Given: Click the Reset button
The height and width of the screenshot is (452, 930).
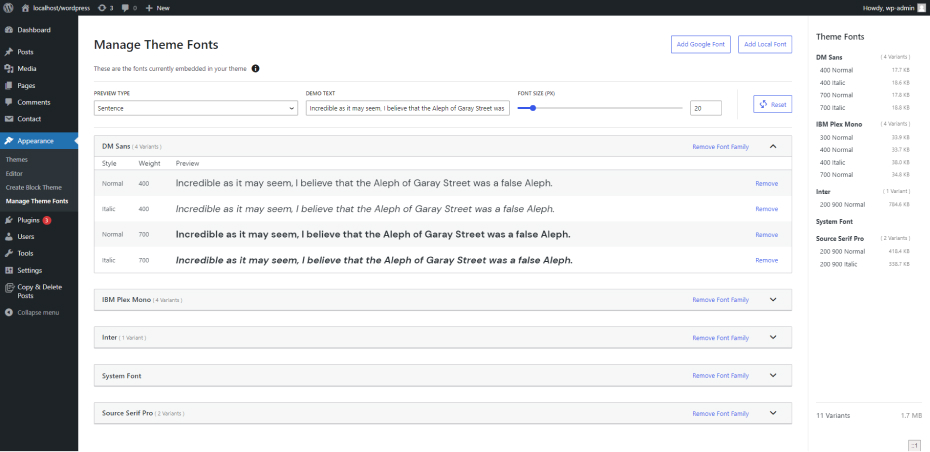Looking at the screenshot, I should coord(772,104).
